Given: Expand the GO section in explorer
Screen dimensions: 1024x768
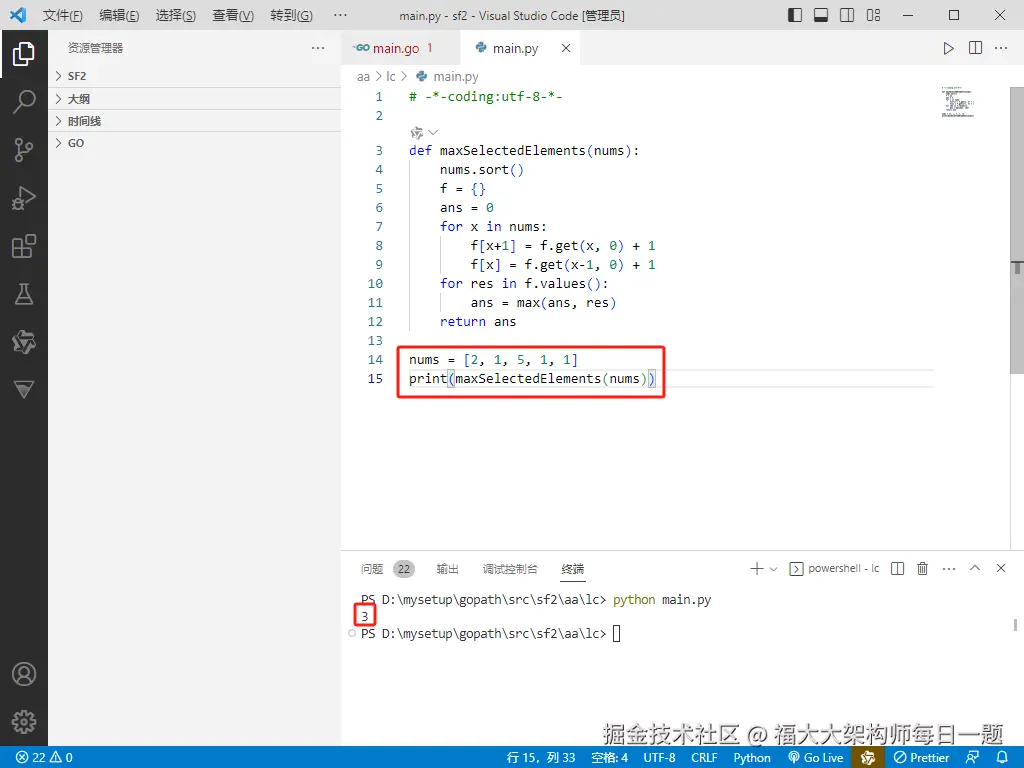Looking at the screenshot, I should coord(195,143).
